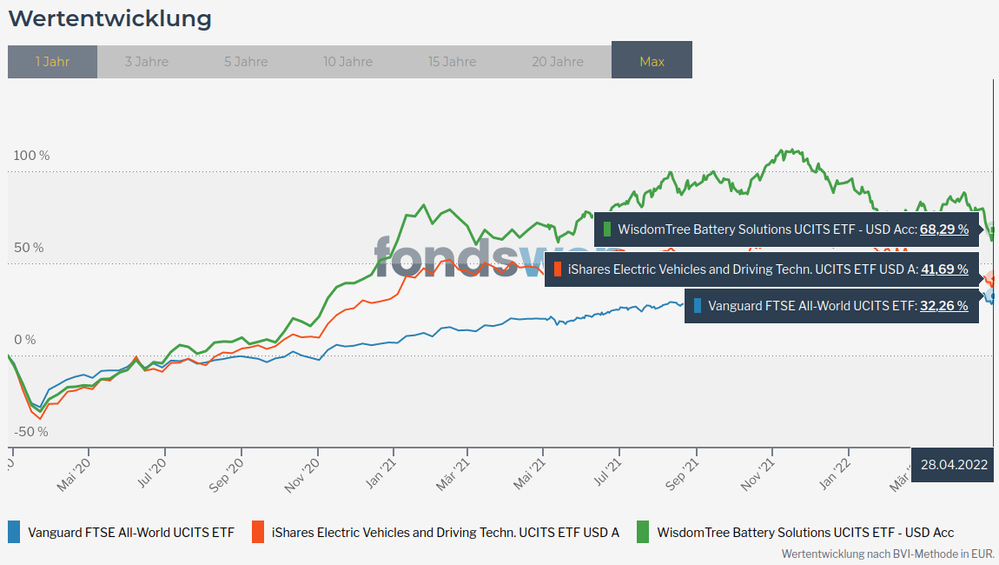Click the blue square in Vanguard tooltip
The image size is (999, 565).
[697, 306]
